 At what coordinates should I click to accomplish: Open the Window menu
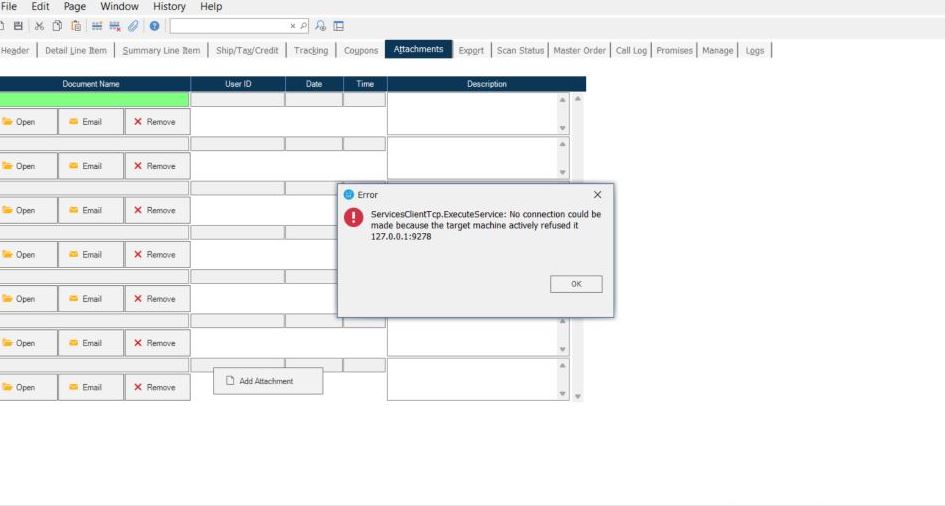point(119,7)
